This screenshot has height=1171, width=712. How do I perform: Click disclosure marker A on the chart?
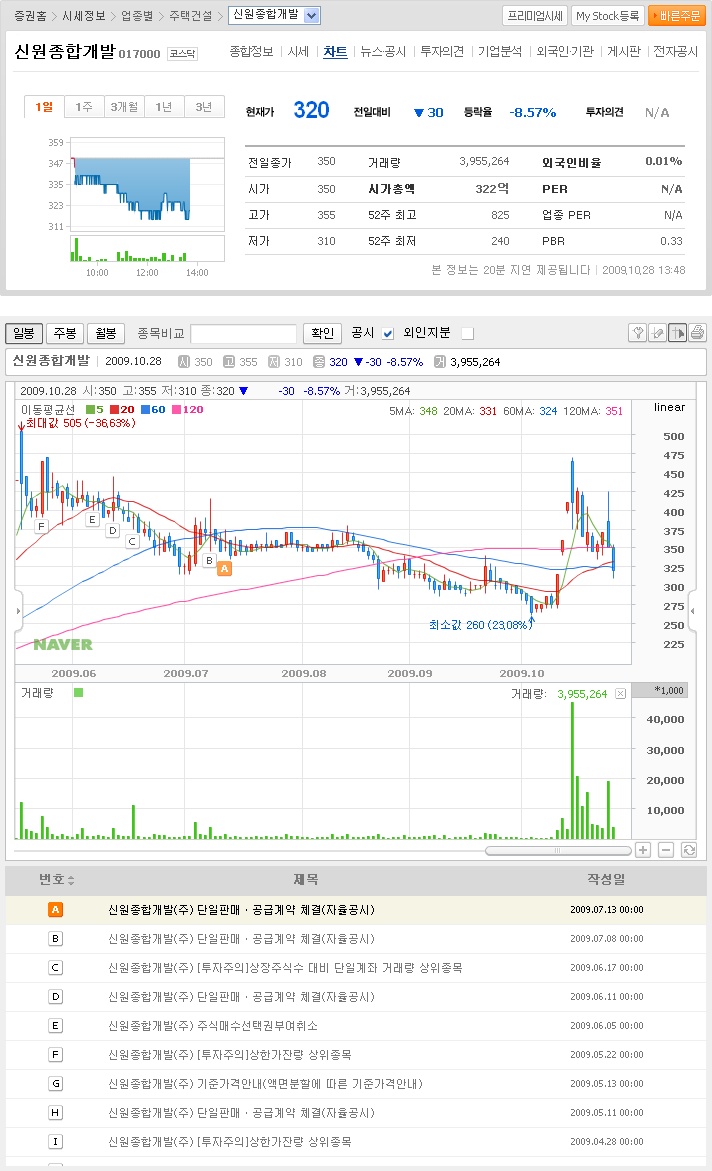coord(224,568)
